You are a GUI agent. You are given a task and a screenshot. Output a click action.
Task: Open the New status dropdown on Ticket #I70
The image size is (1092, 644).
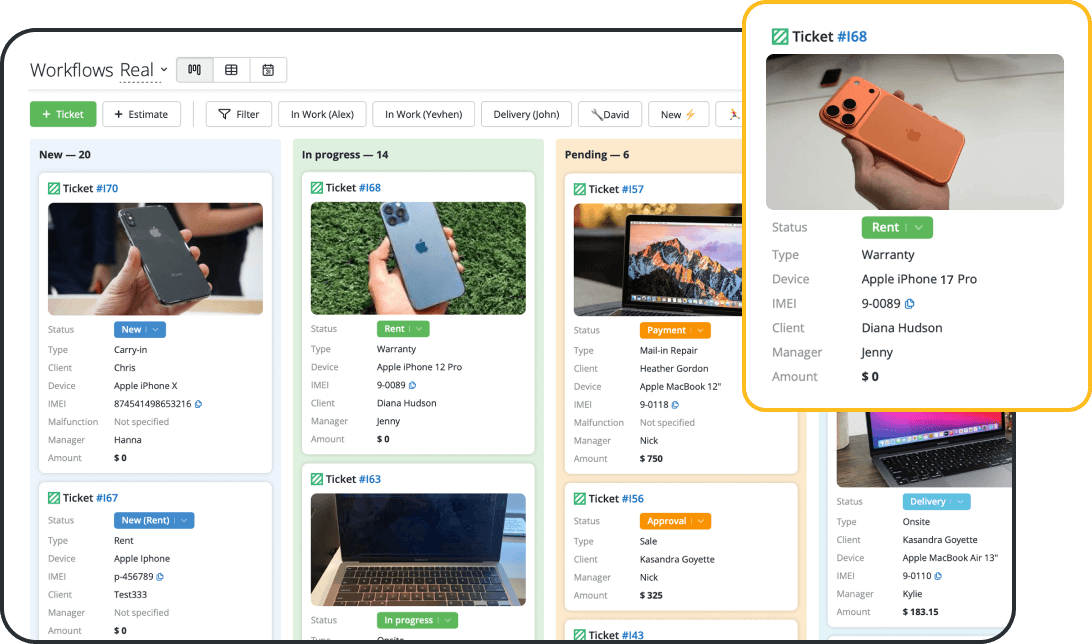(x=158, y=330)
